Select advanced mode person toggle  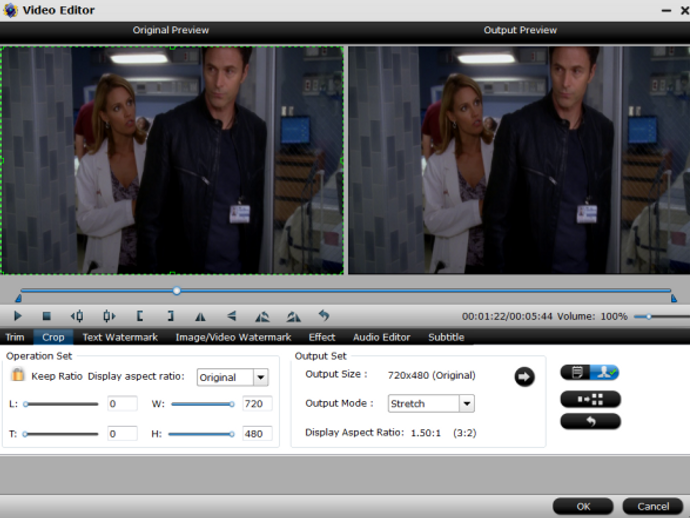[x=605, y=373]
